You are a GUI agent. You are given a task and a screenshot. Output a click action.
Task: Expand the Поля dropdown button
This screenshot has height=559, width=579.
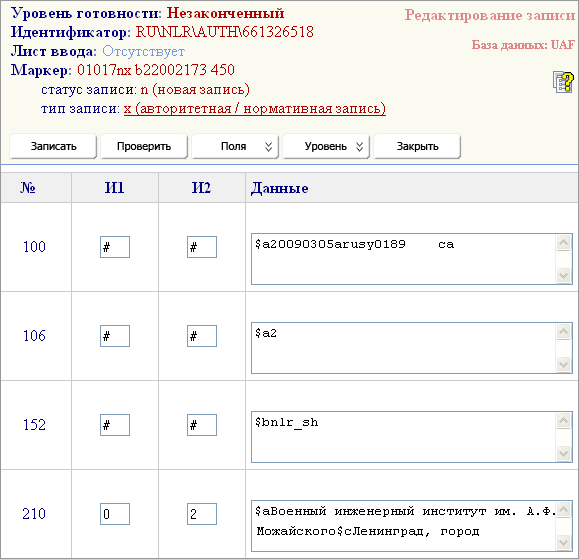pos(235,147)
